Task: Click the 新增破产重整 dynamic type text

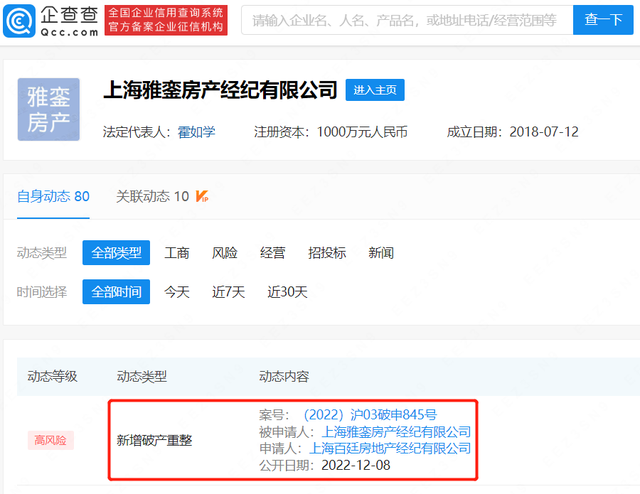Action: tap(154, 440)
